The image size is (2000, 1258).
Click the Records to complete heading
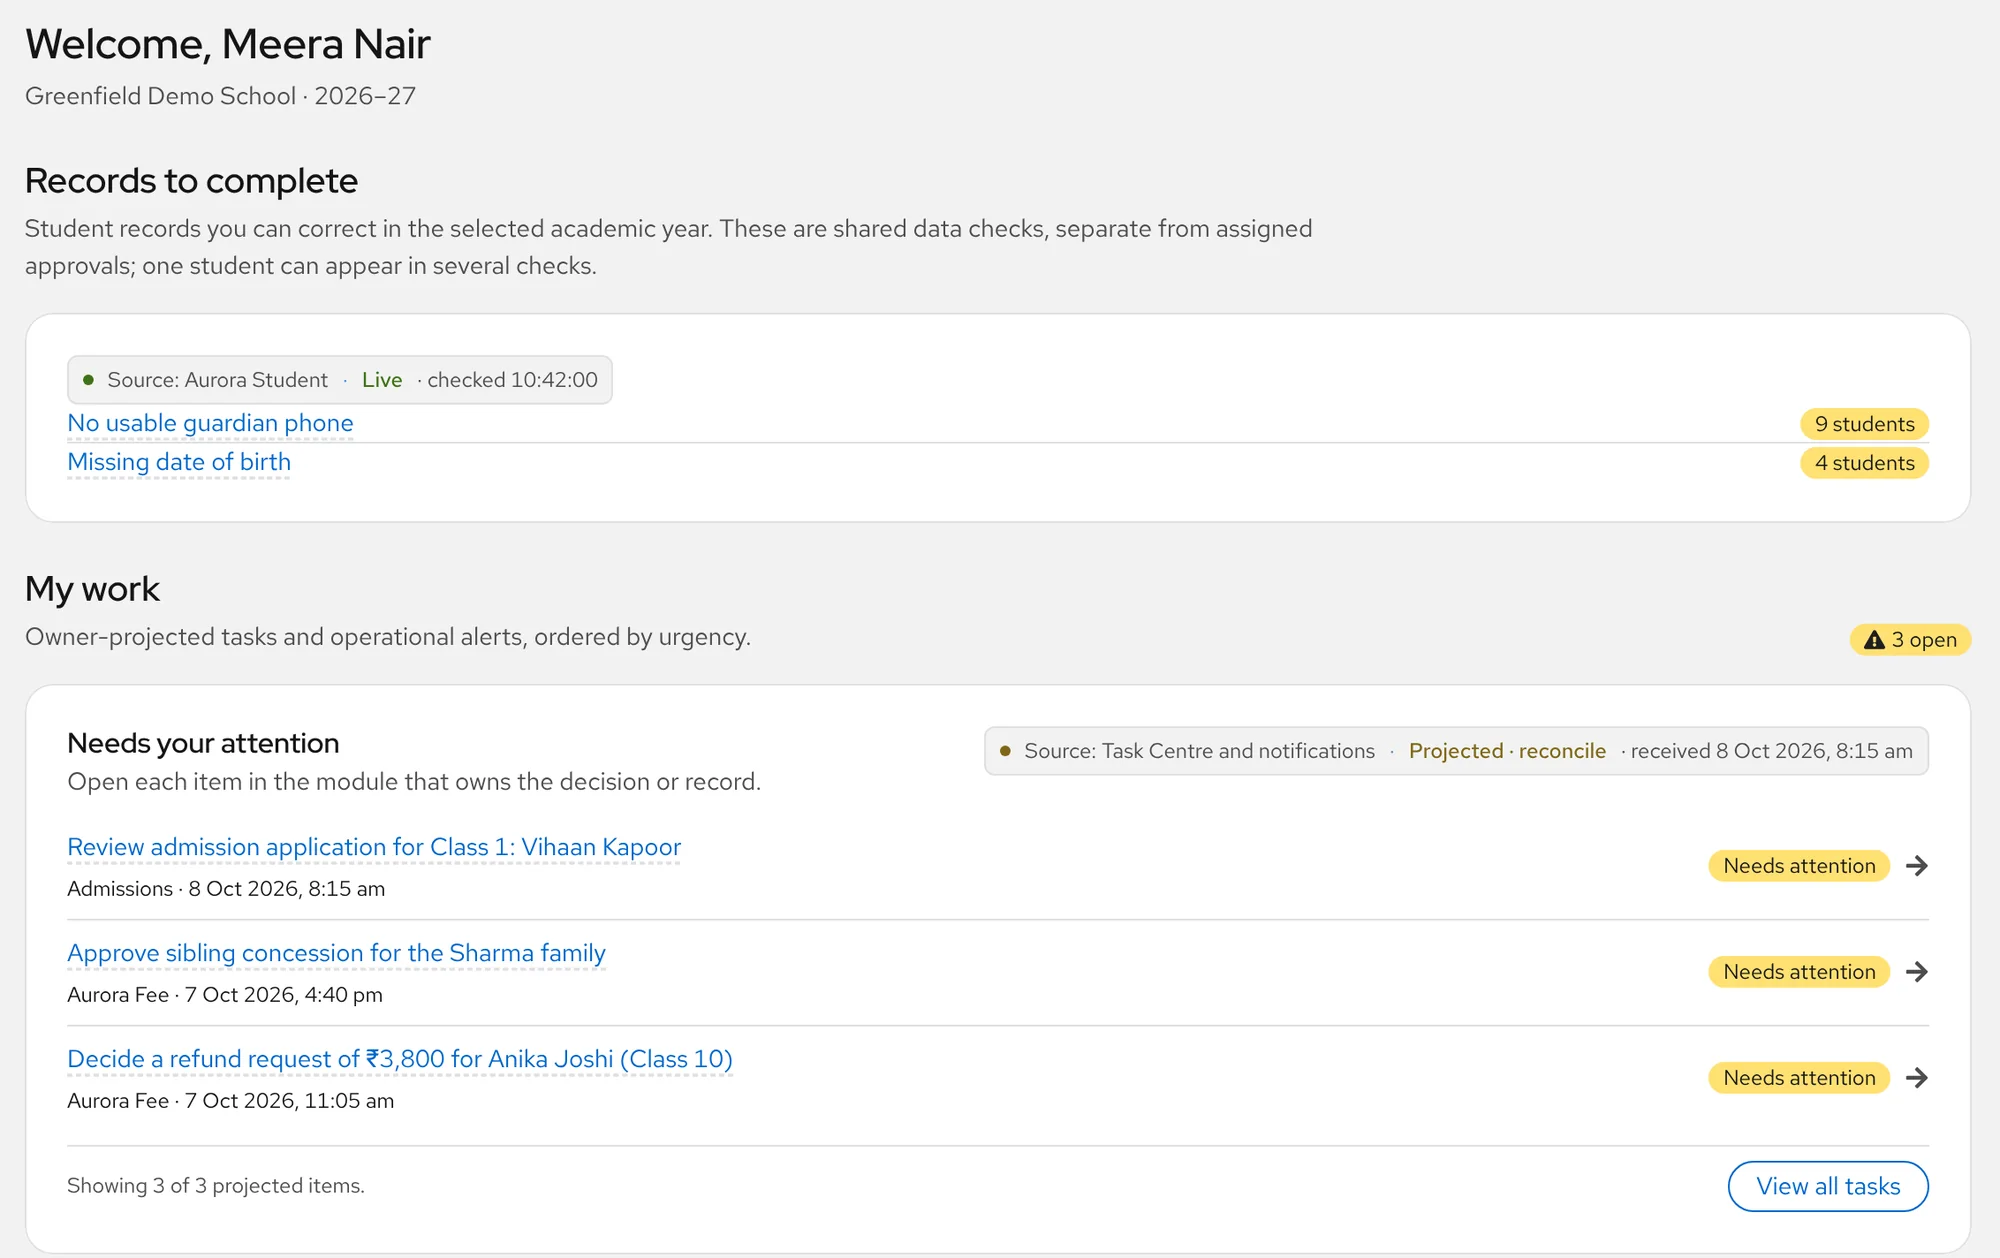191,181
